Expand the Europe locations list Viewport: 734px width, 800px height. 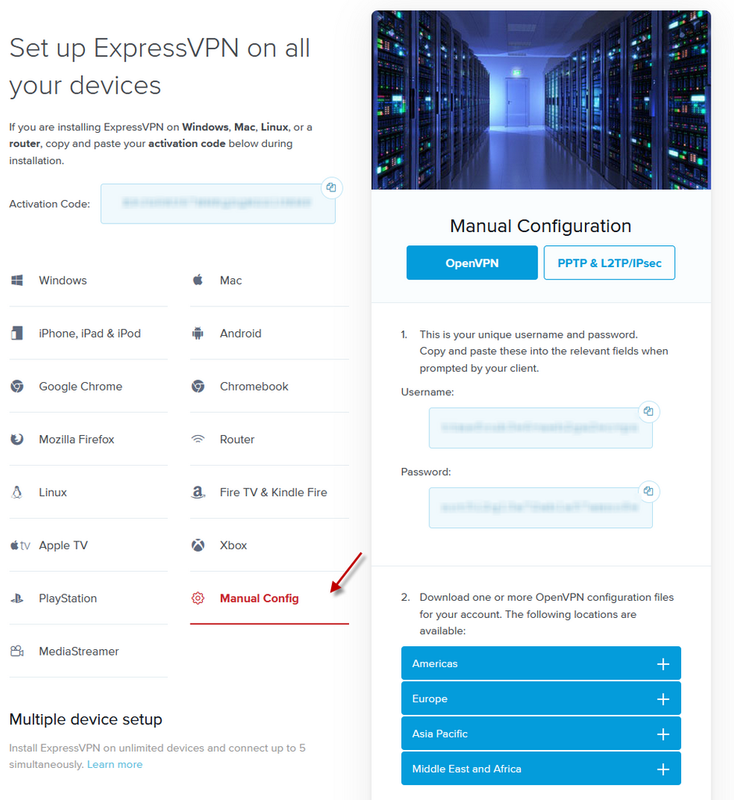coord(541,698)
